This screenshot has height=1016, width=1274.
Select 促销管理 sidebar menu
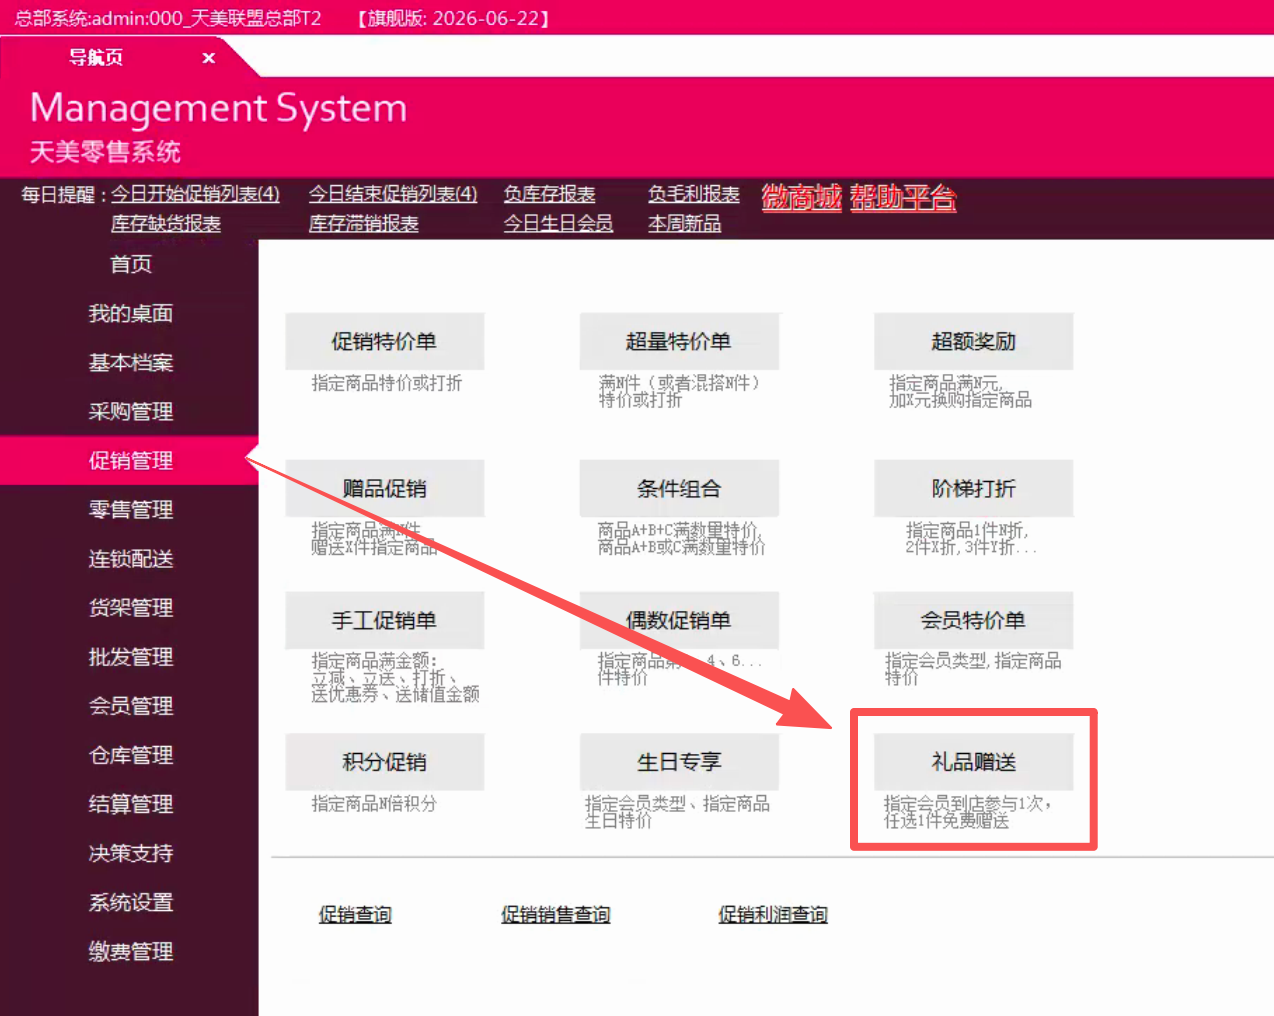[130, 460]
